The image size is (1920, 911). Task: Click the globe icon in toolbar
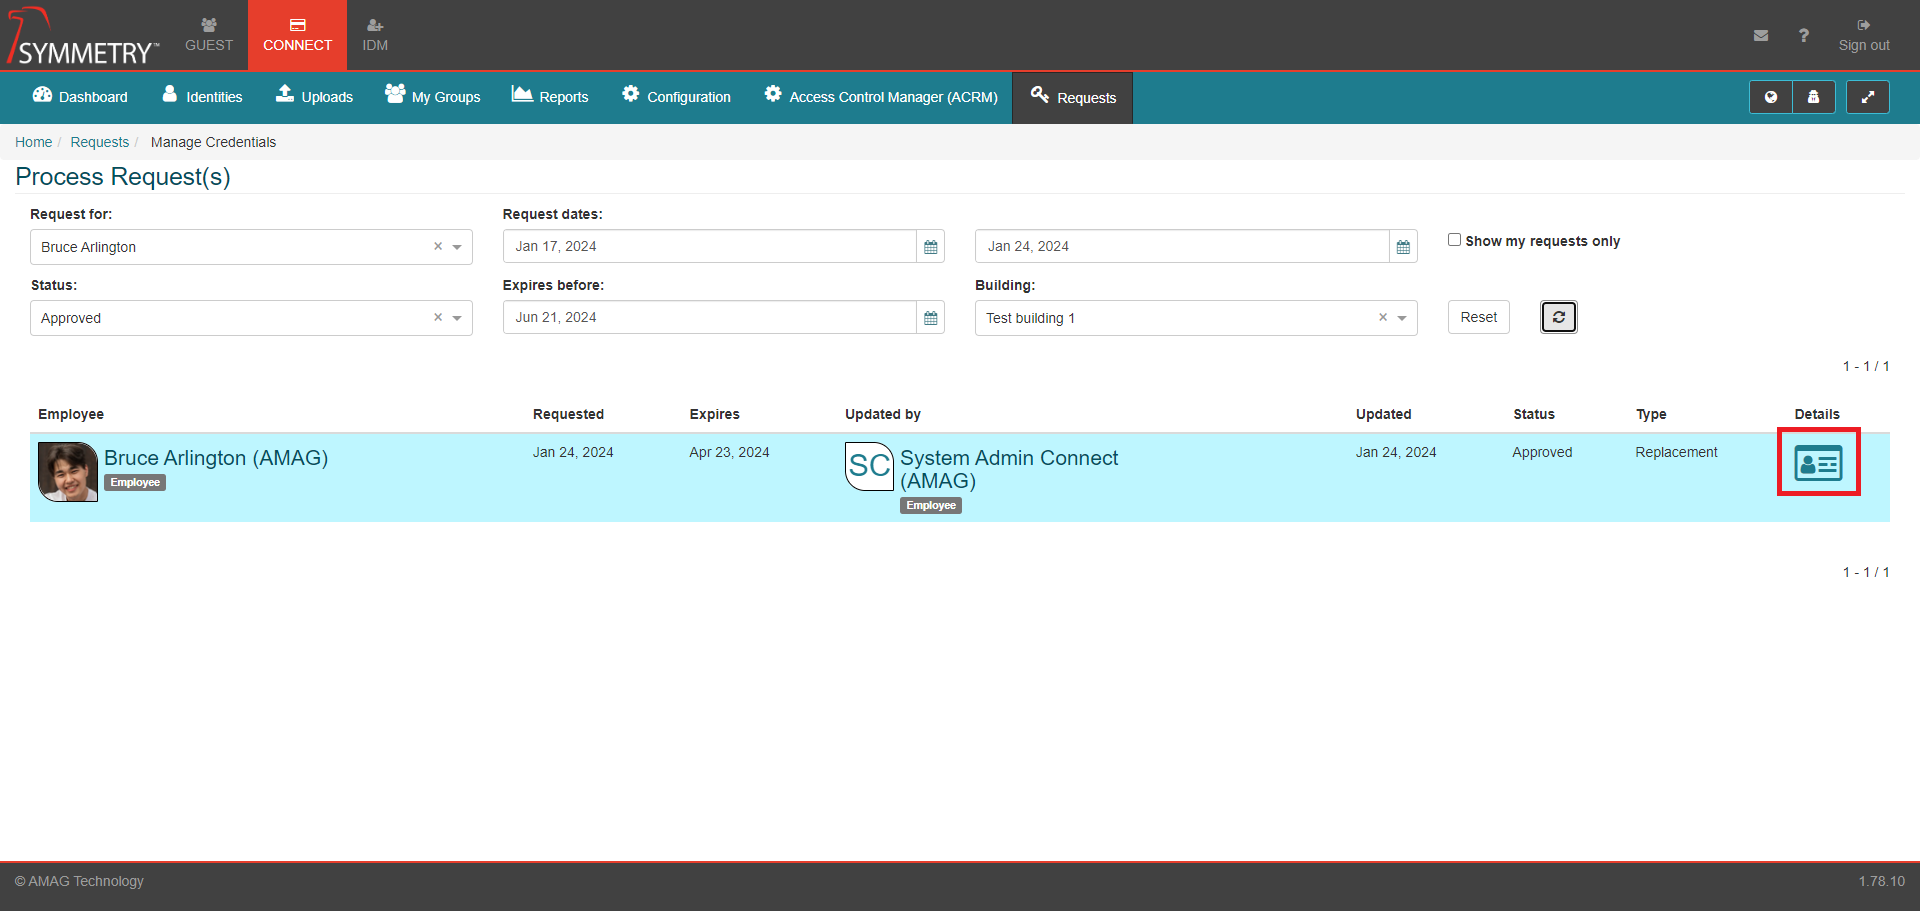(1770, 97)
